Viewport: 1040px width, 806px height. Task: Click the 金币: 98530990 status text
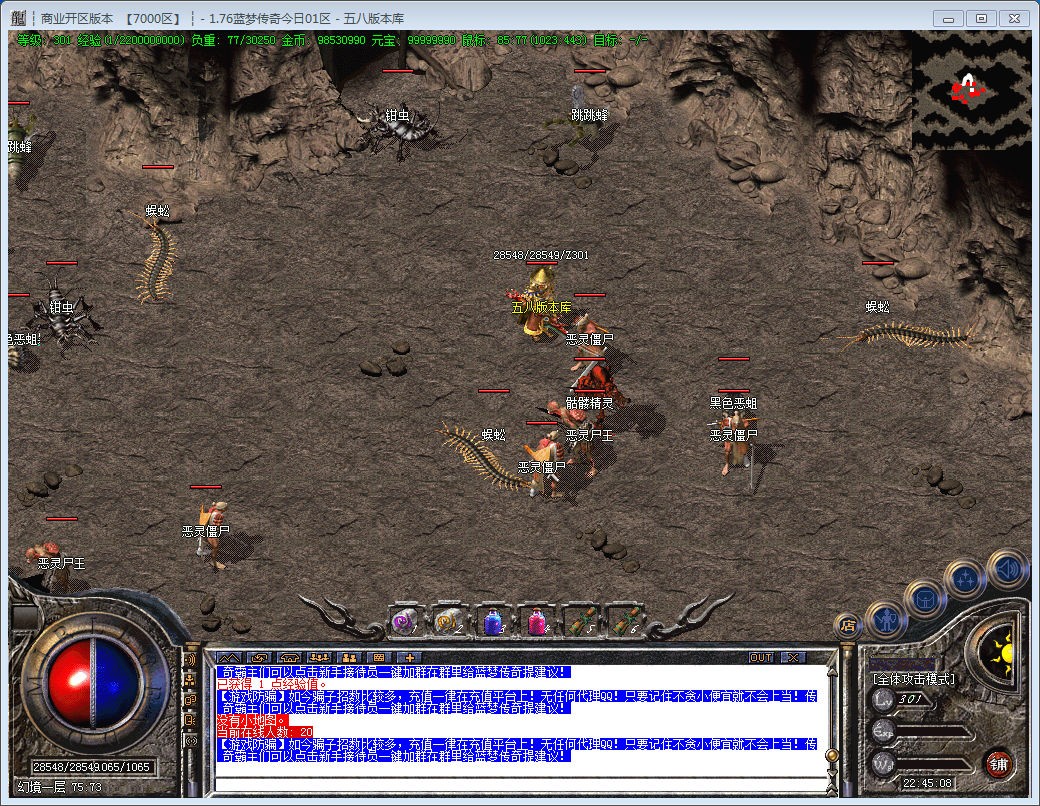pos(323,40)
